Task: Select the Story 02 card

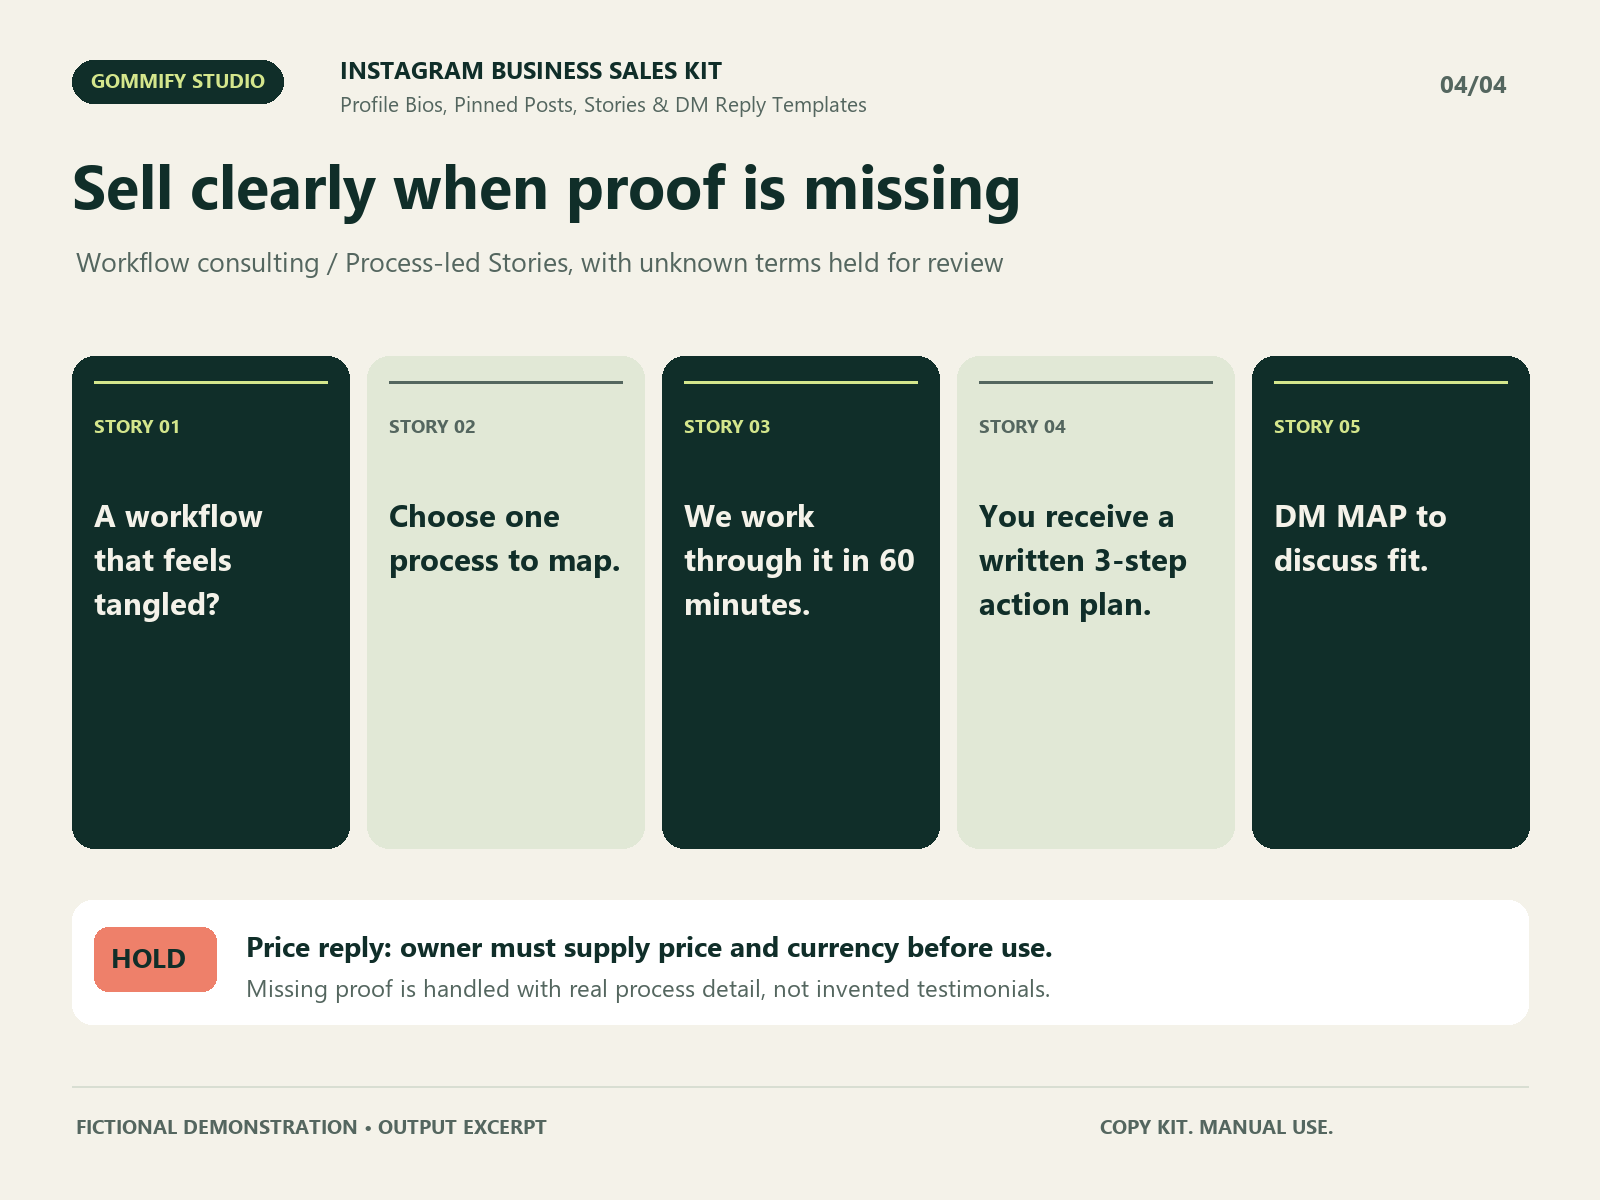Action: click(x=506, y=602)
